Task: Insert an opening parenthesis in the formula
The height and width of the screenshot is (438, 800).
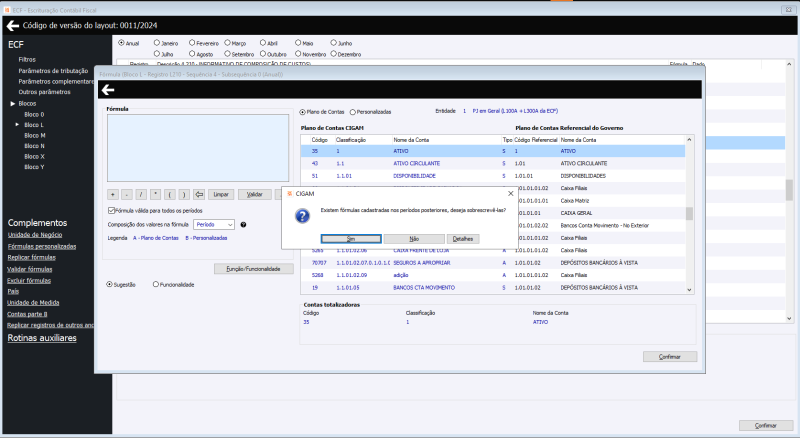Action: coord(171,194)
